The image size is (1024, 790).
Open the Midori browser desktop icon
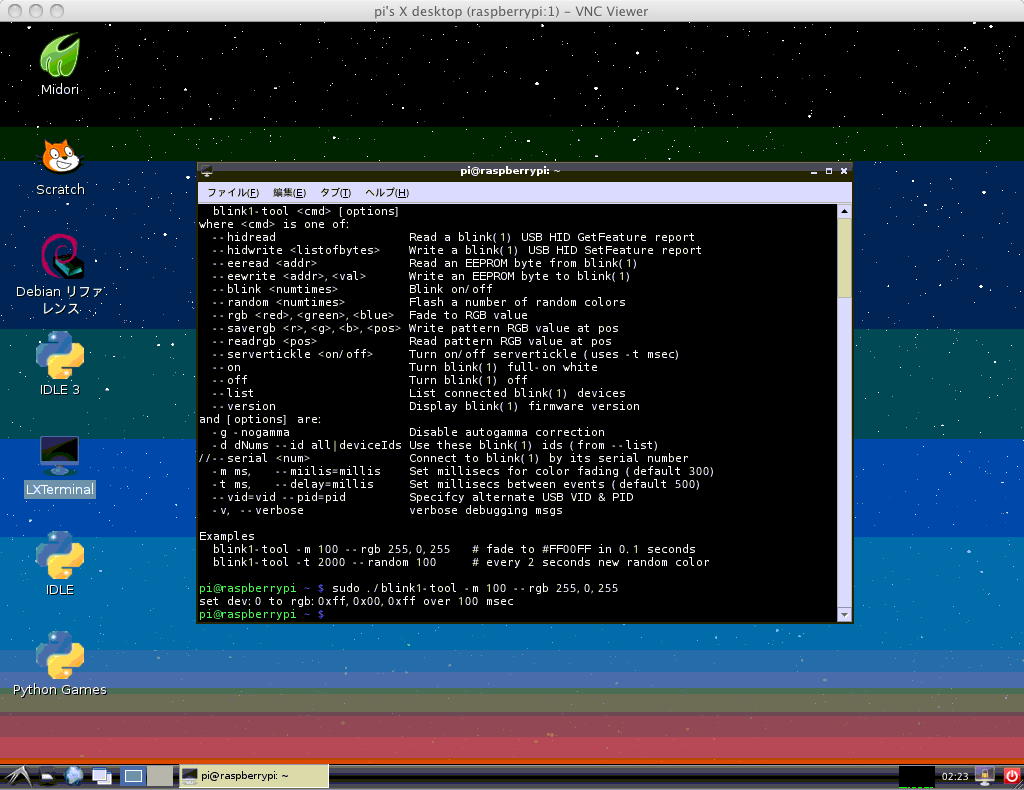(x=59, y=56)
